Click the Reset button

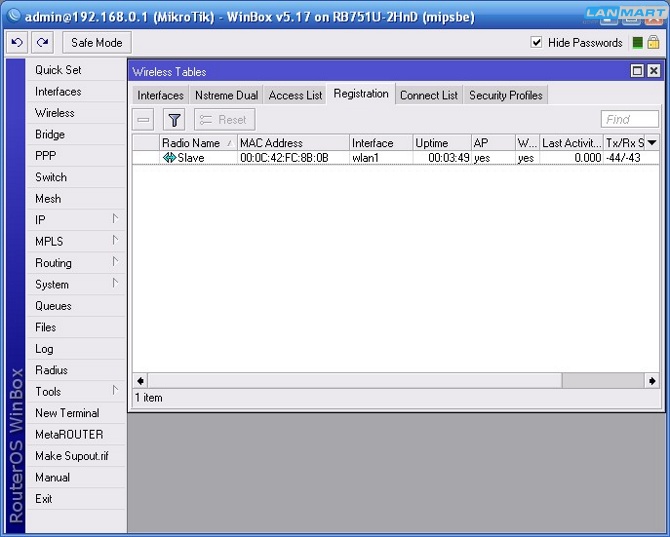[x=225, y=120]
